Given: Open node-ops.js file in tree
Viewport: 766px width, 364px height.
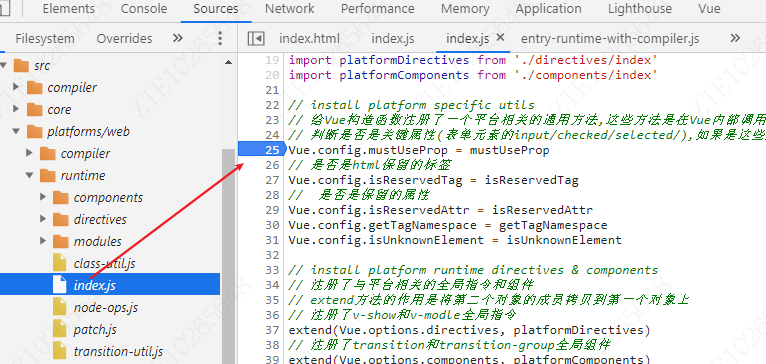Looking at the screenshot, I should click(106, 308).
